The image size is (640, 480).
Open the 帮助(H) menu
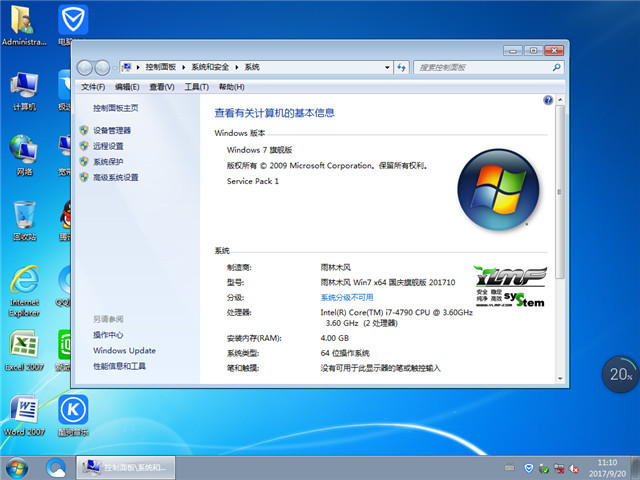[231, 87]
